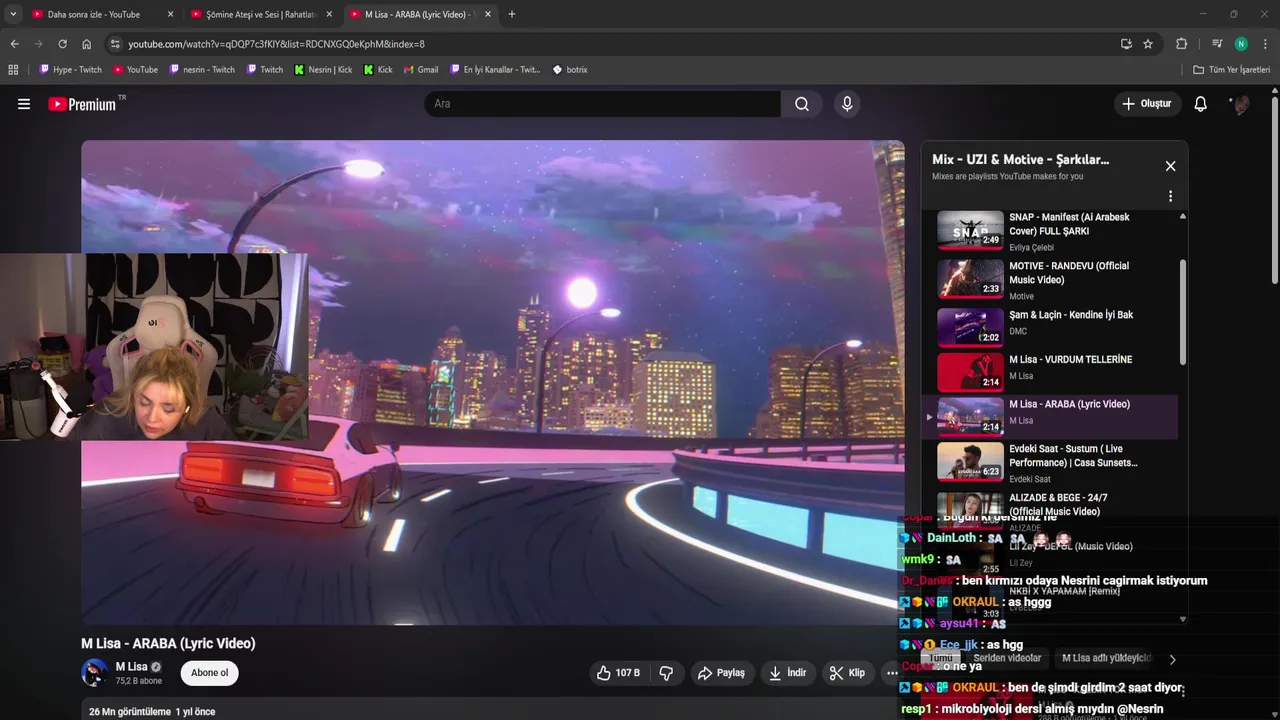The width and height of the screenshot is (1280, 720).
Task: Dislike the ARABA video
Action: point(666,673)
